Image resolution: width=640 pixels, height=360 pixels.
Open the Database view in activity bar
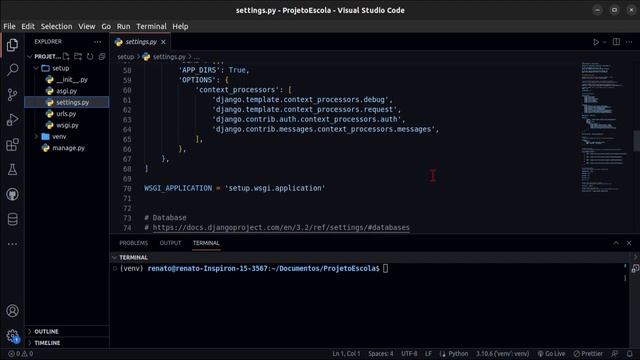coord(12,219)
